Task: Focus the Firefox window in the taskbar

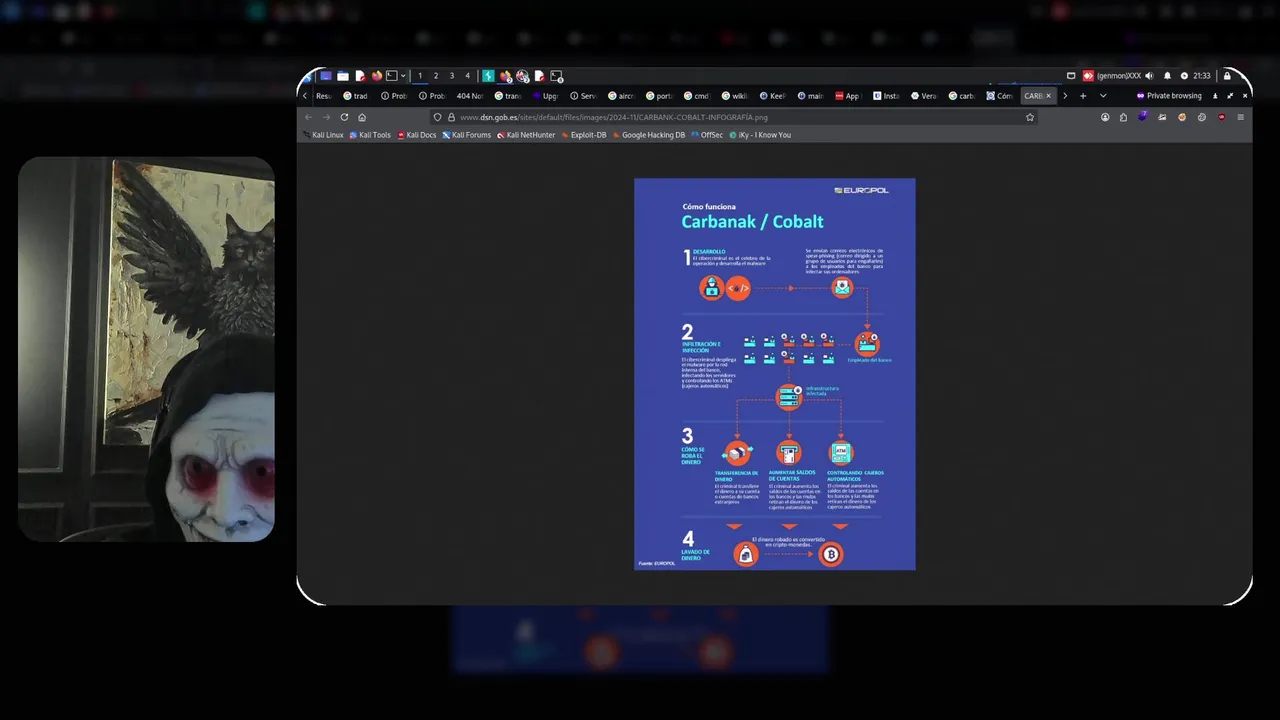Action: click(x=505, y=76)
